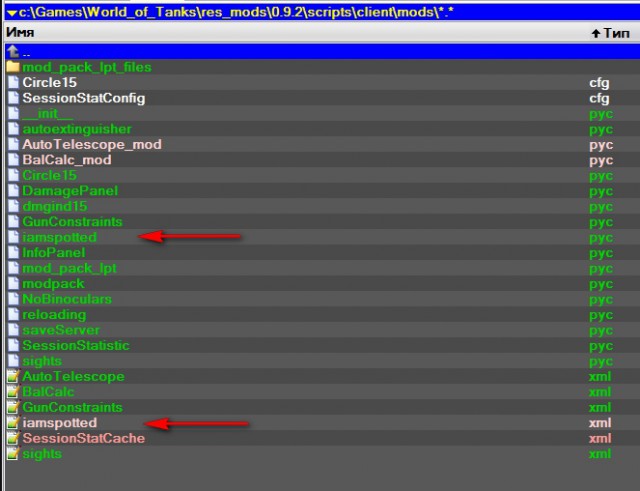Click the NoBinoculars file icon
640x491 pixels.
(13, 299)
